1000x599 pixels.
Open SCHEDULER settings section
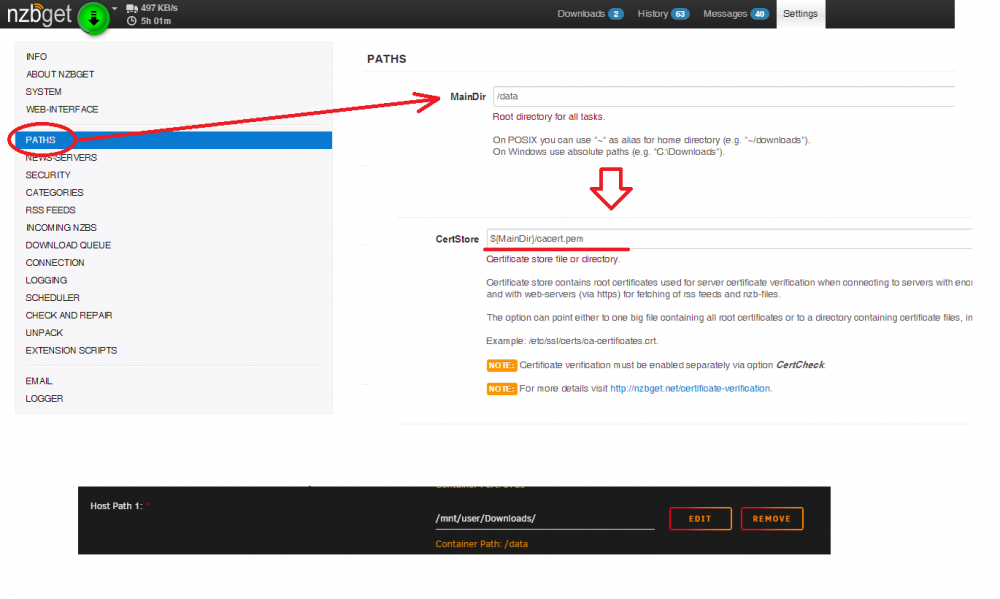click(52, 298)
